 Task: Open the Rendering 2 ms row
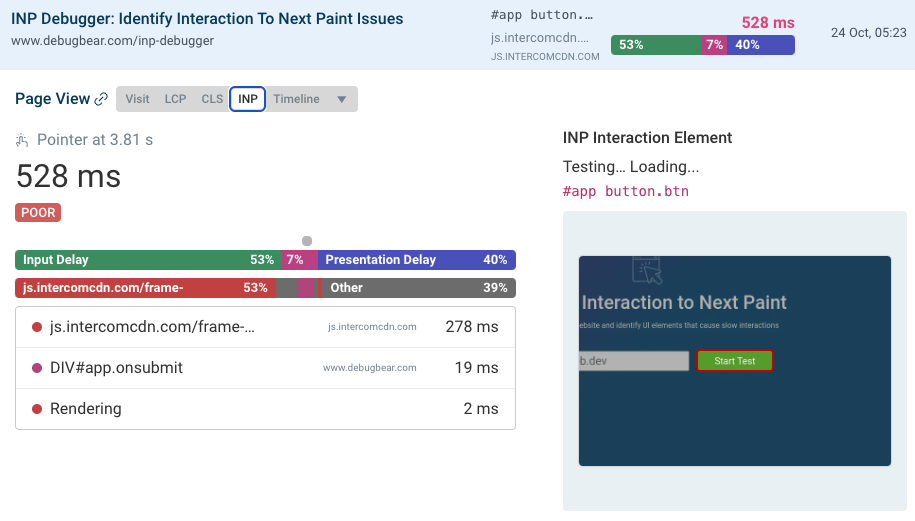(266, 409)
